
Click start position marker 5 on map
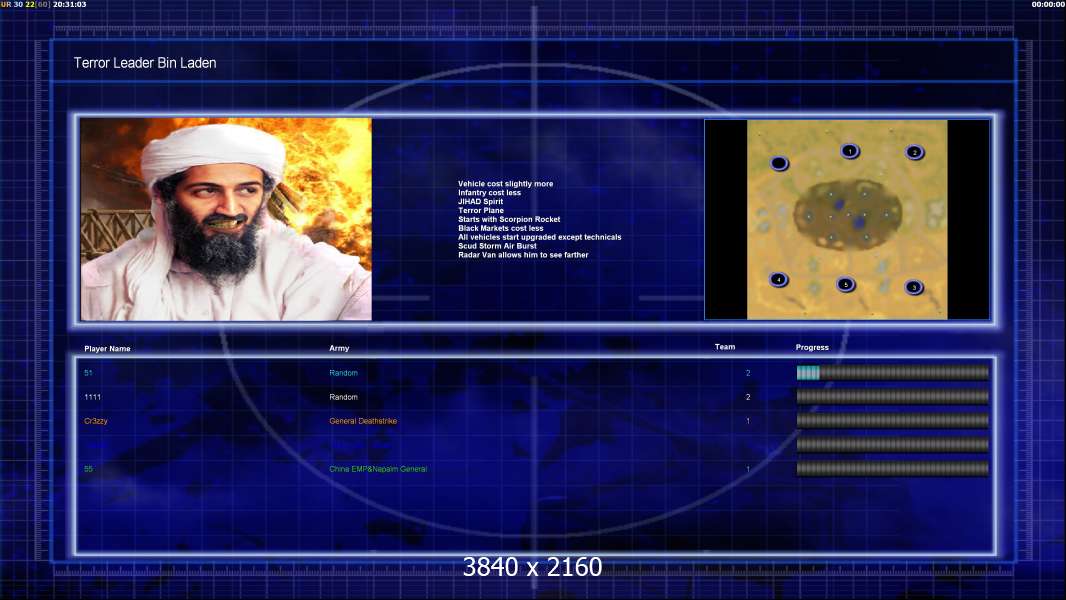[x=845, y=285]
